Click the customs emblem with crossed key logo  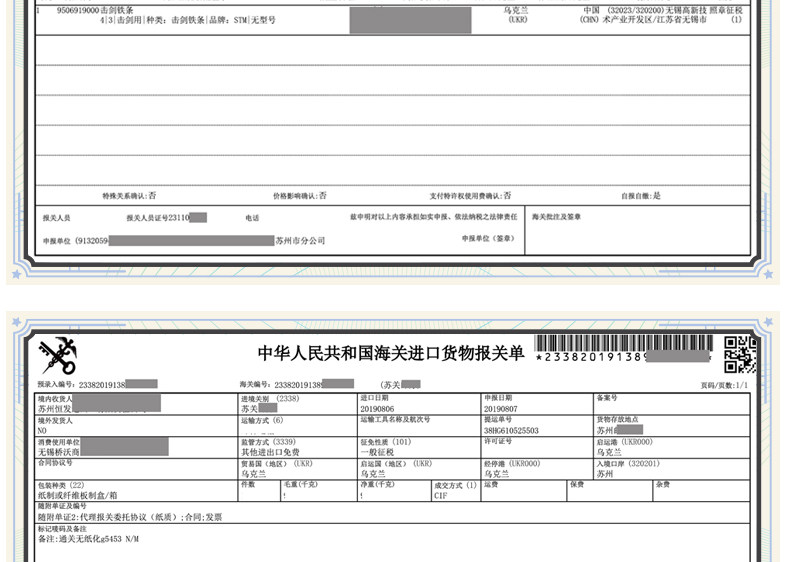(x=58, y=356)
